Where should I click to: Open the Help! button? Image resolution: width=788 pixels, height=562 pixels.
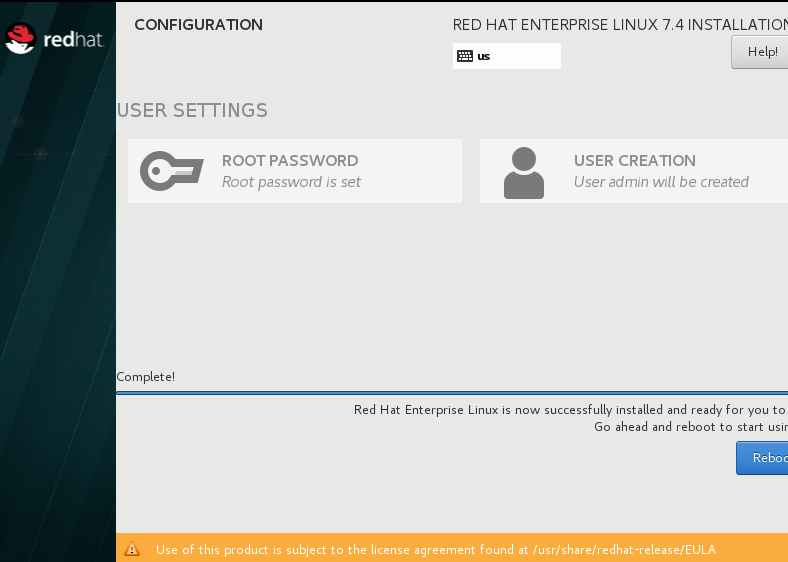(759, 52)
